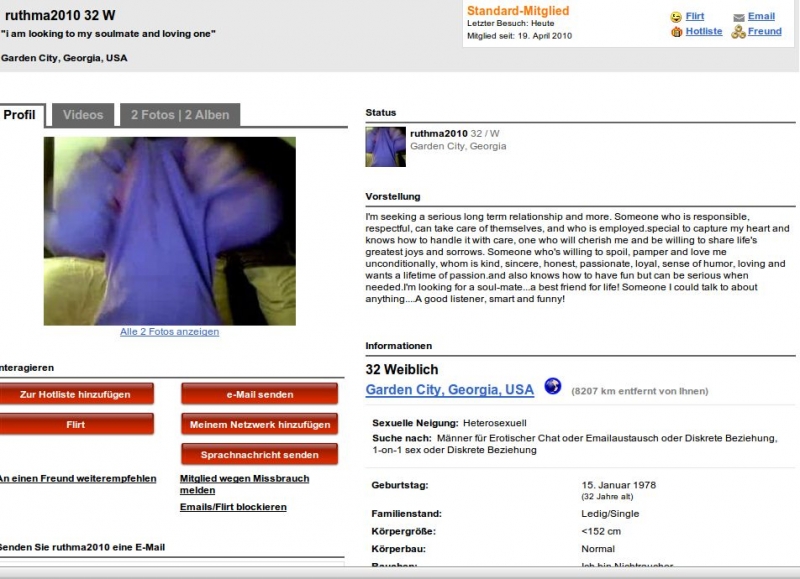Click the Freund people icon

738,32
